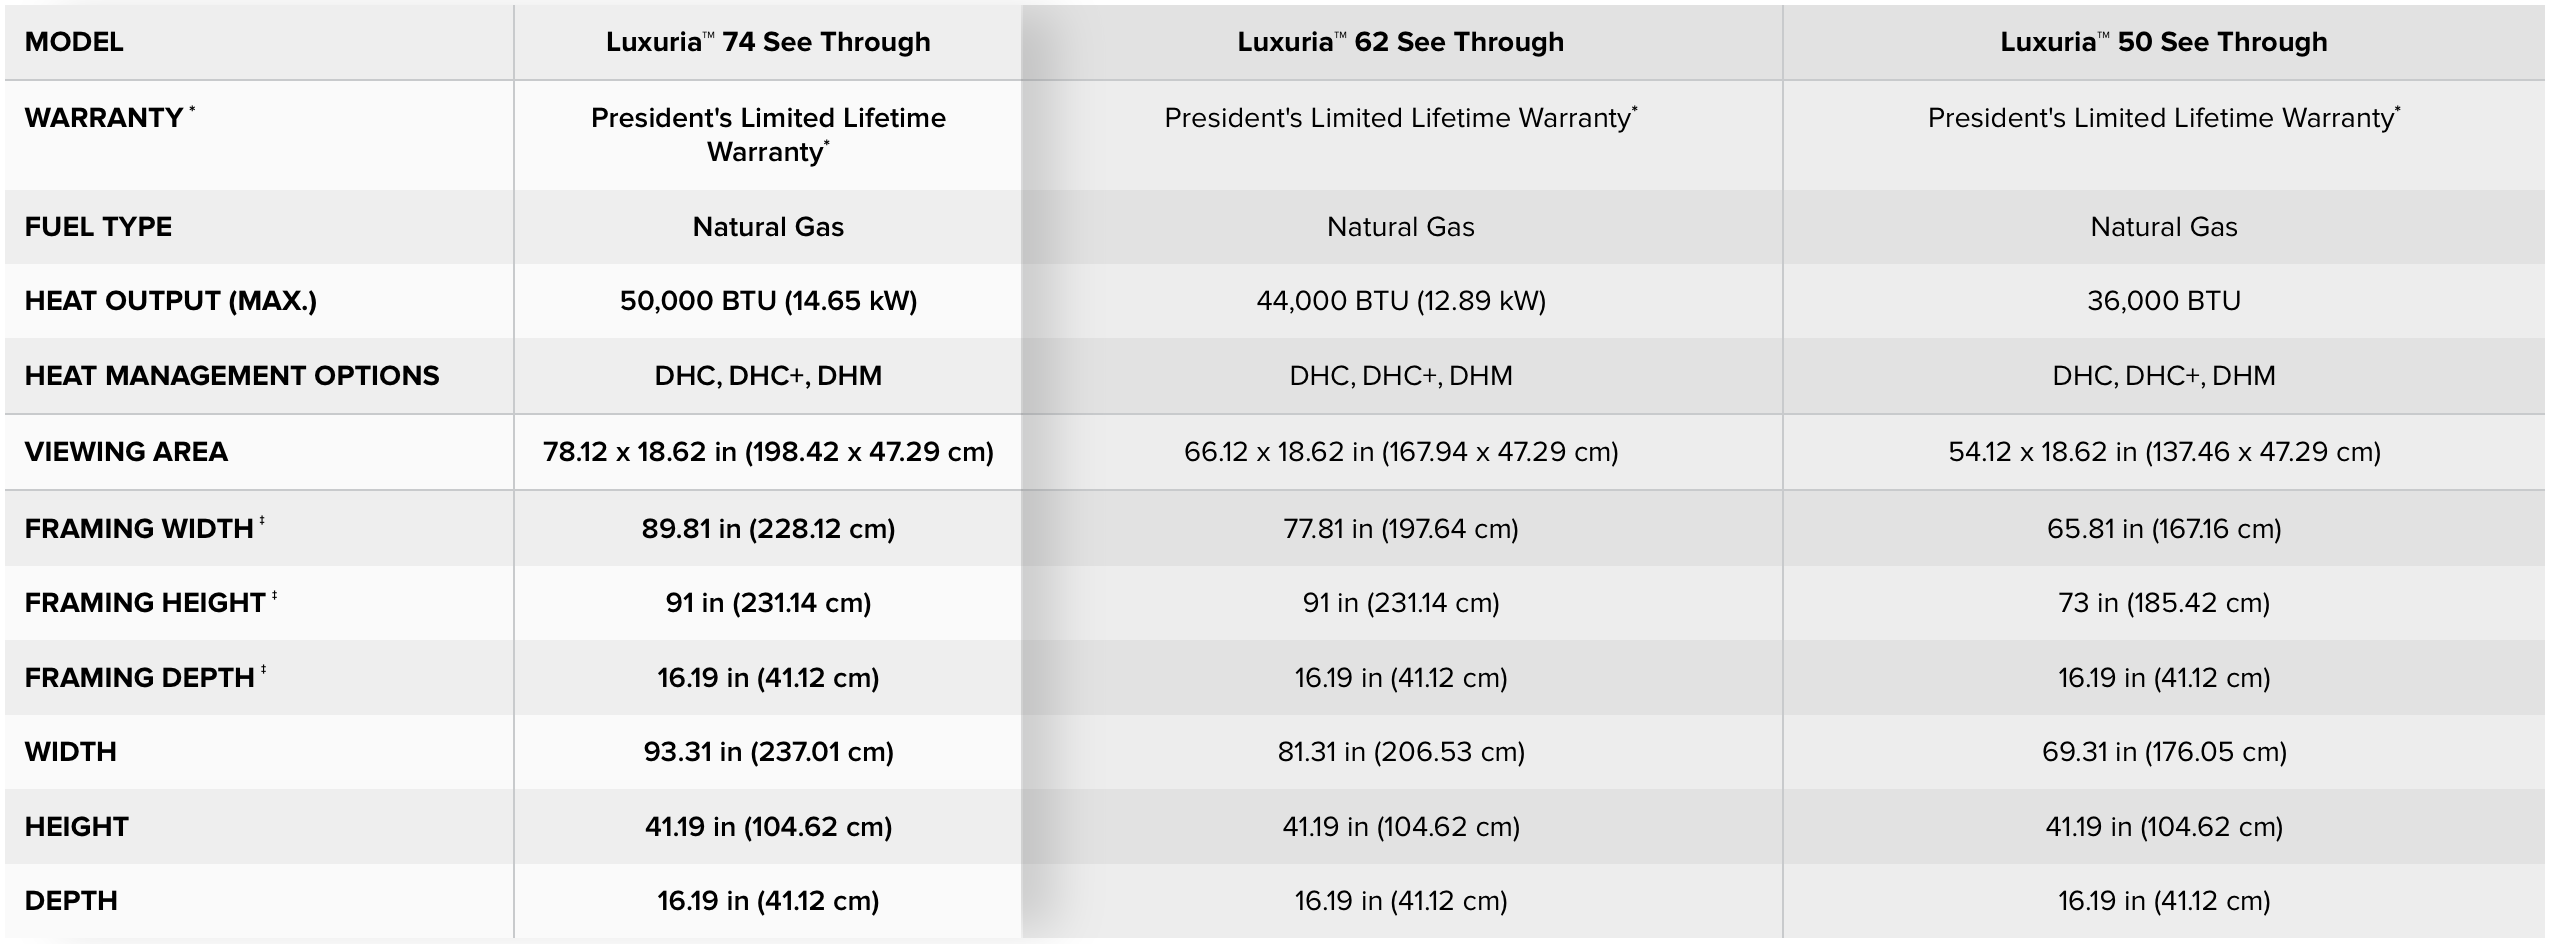Select the FRAMING HEIGHT row label
This screenshot has width=2552, height=944.
coord(145,603)
